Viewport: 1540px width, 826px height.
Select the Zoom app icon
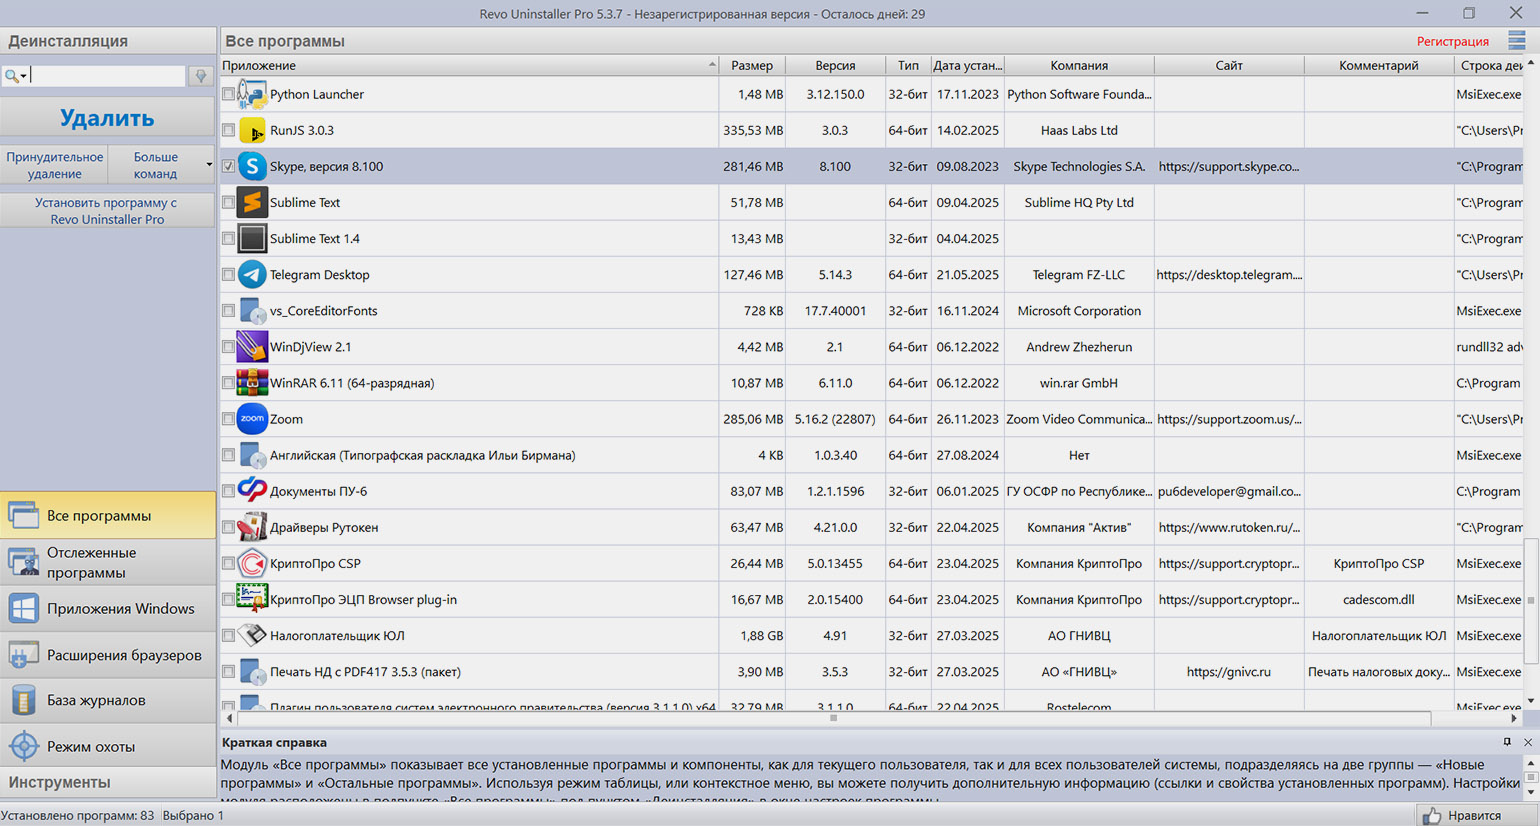coord(252,419)
